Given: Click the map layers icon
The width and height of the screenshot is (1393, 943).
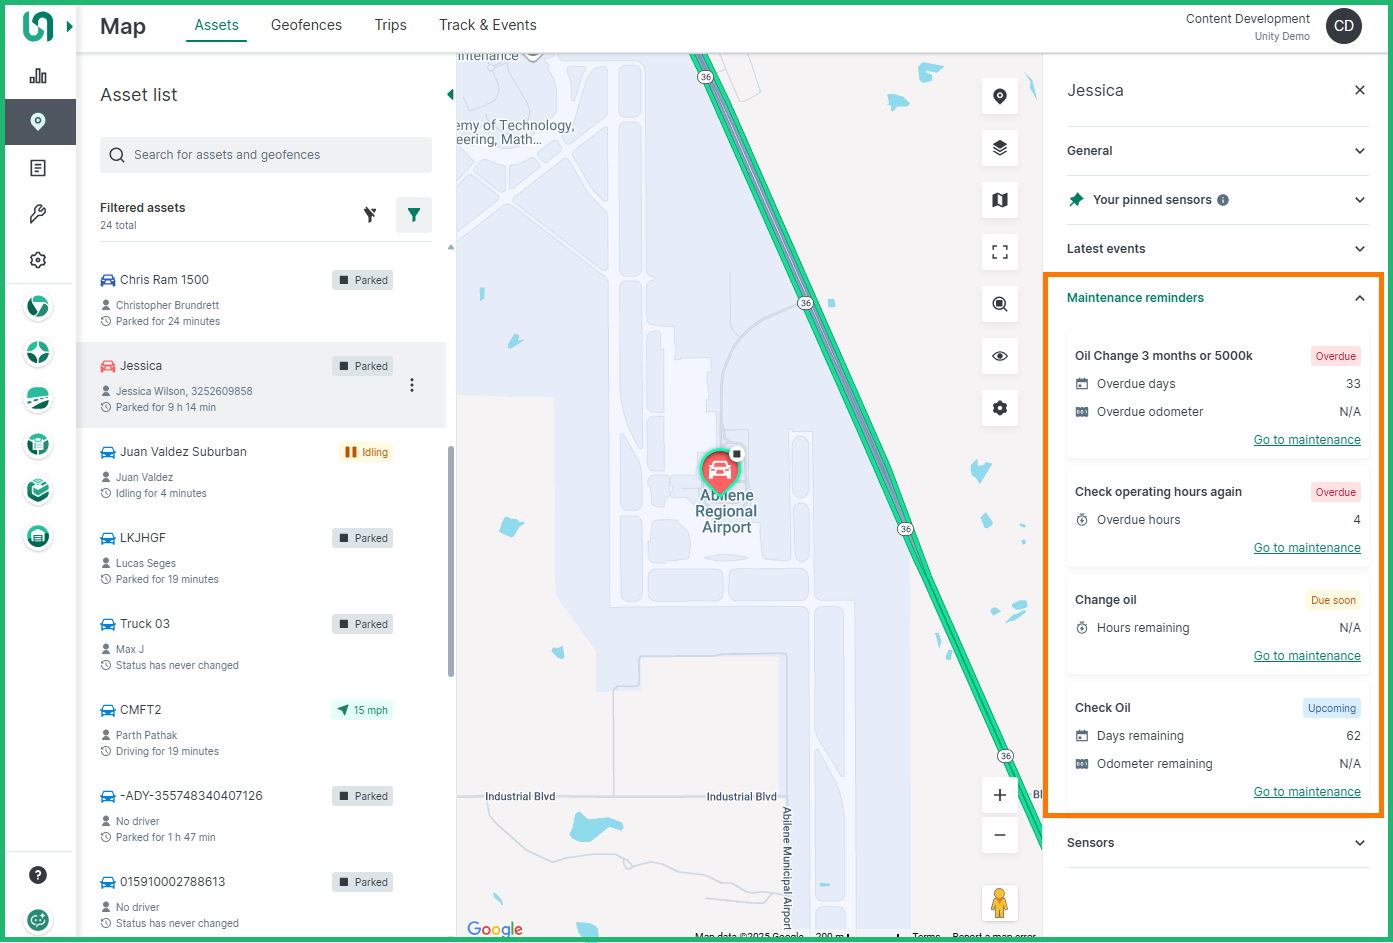Looking at the screenshot, I should 999,148.
